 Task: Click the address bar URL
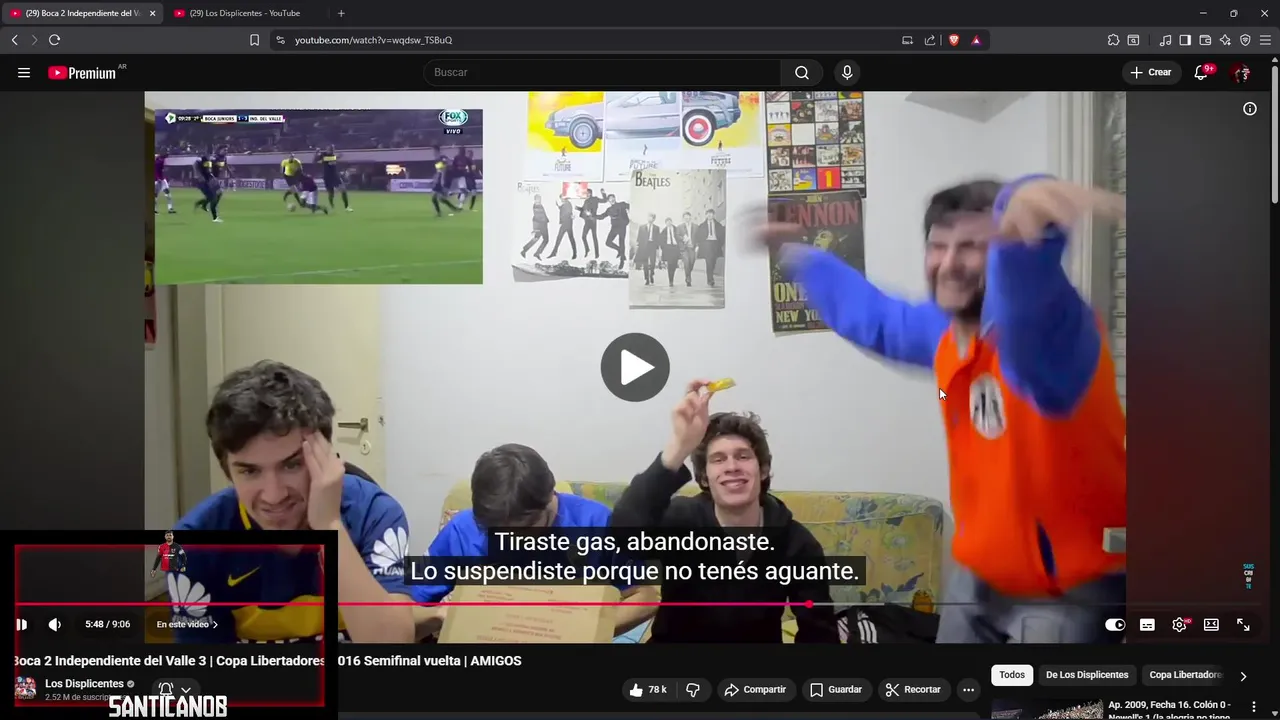(374, 40)
